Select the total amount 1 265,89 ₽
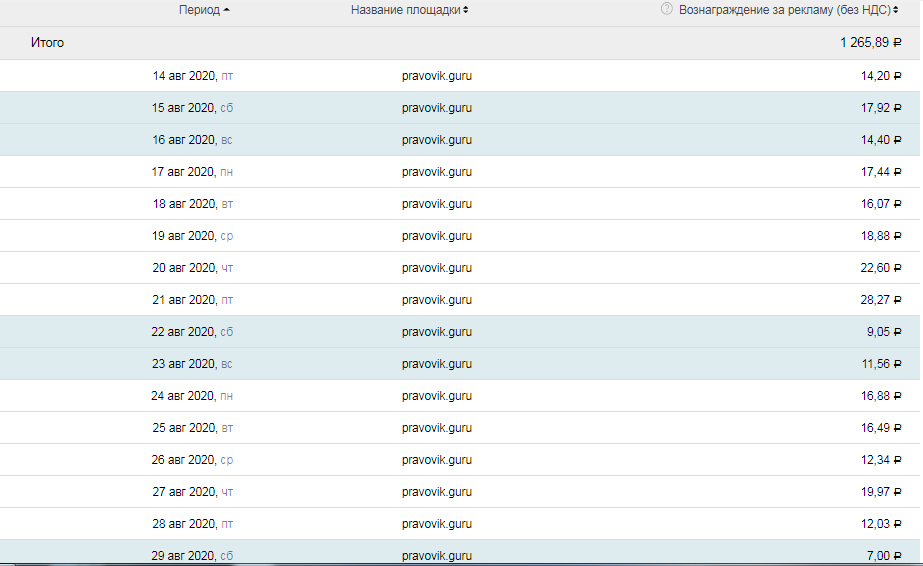Image resolution: width=923 pixels, height=566 pixels. point(871,43)
